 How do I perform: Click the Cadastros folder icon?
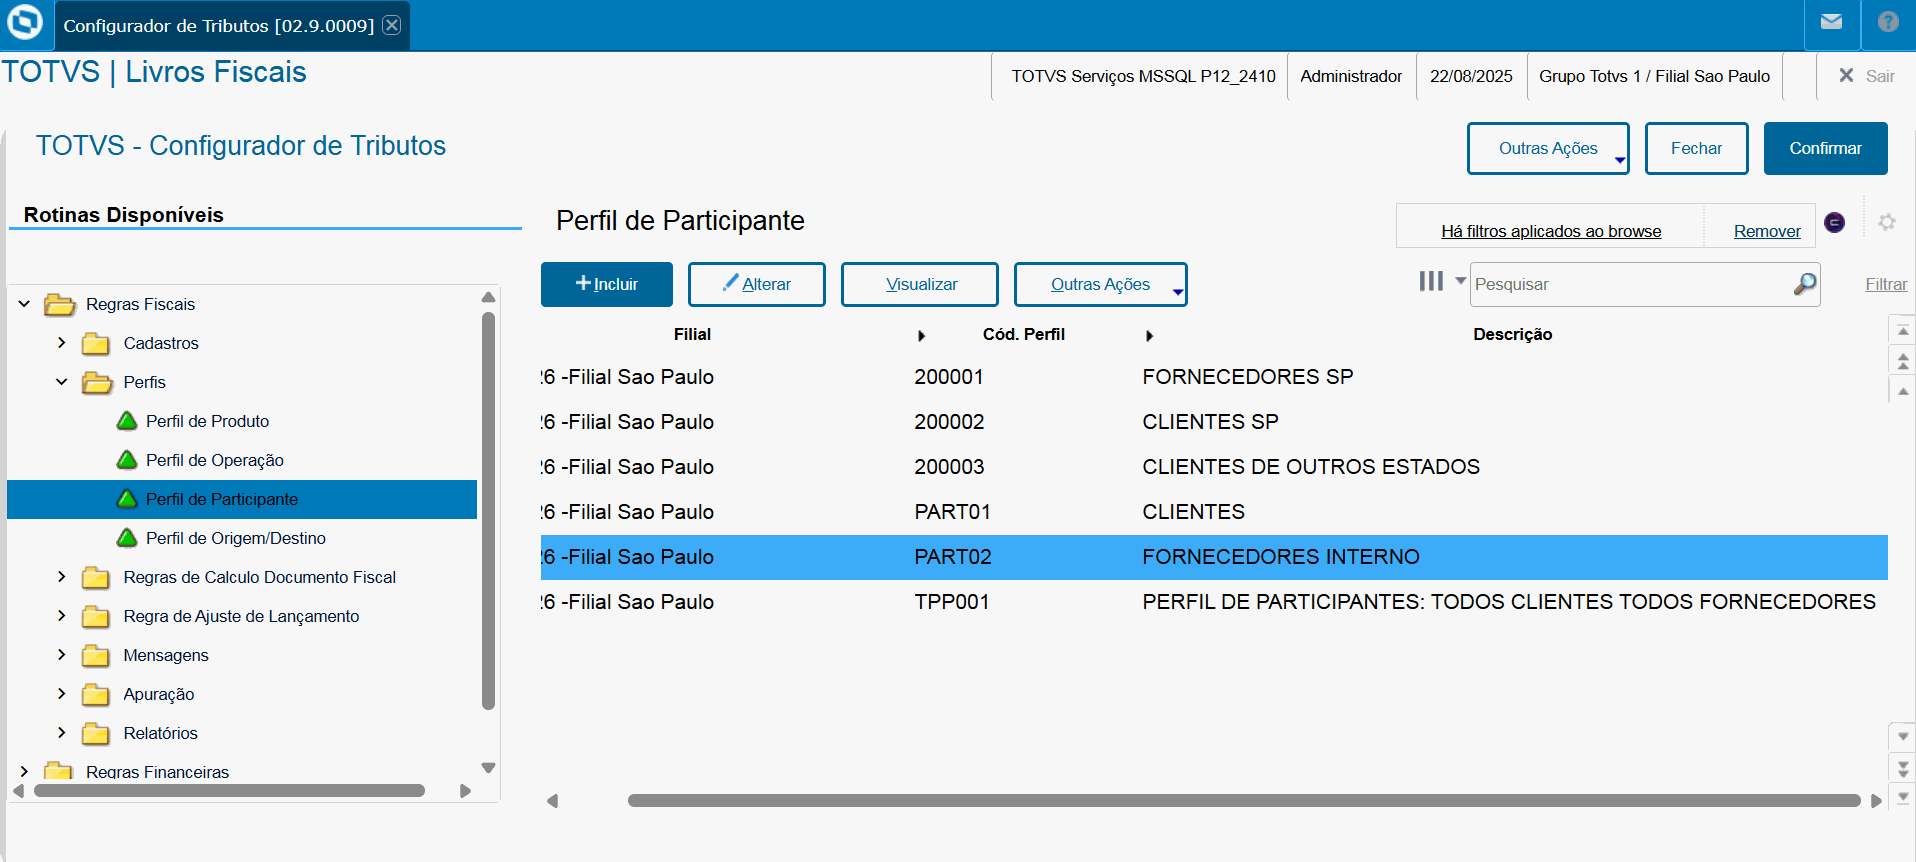(x=96, y=344)
